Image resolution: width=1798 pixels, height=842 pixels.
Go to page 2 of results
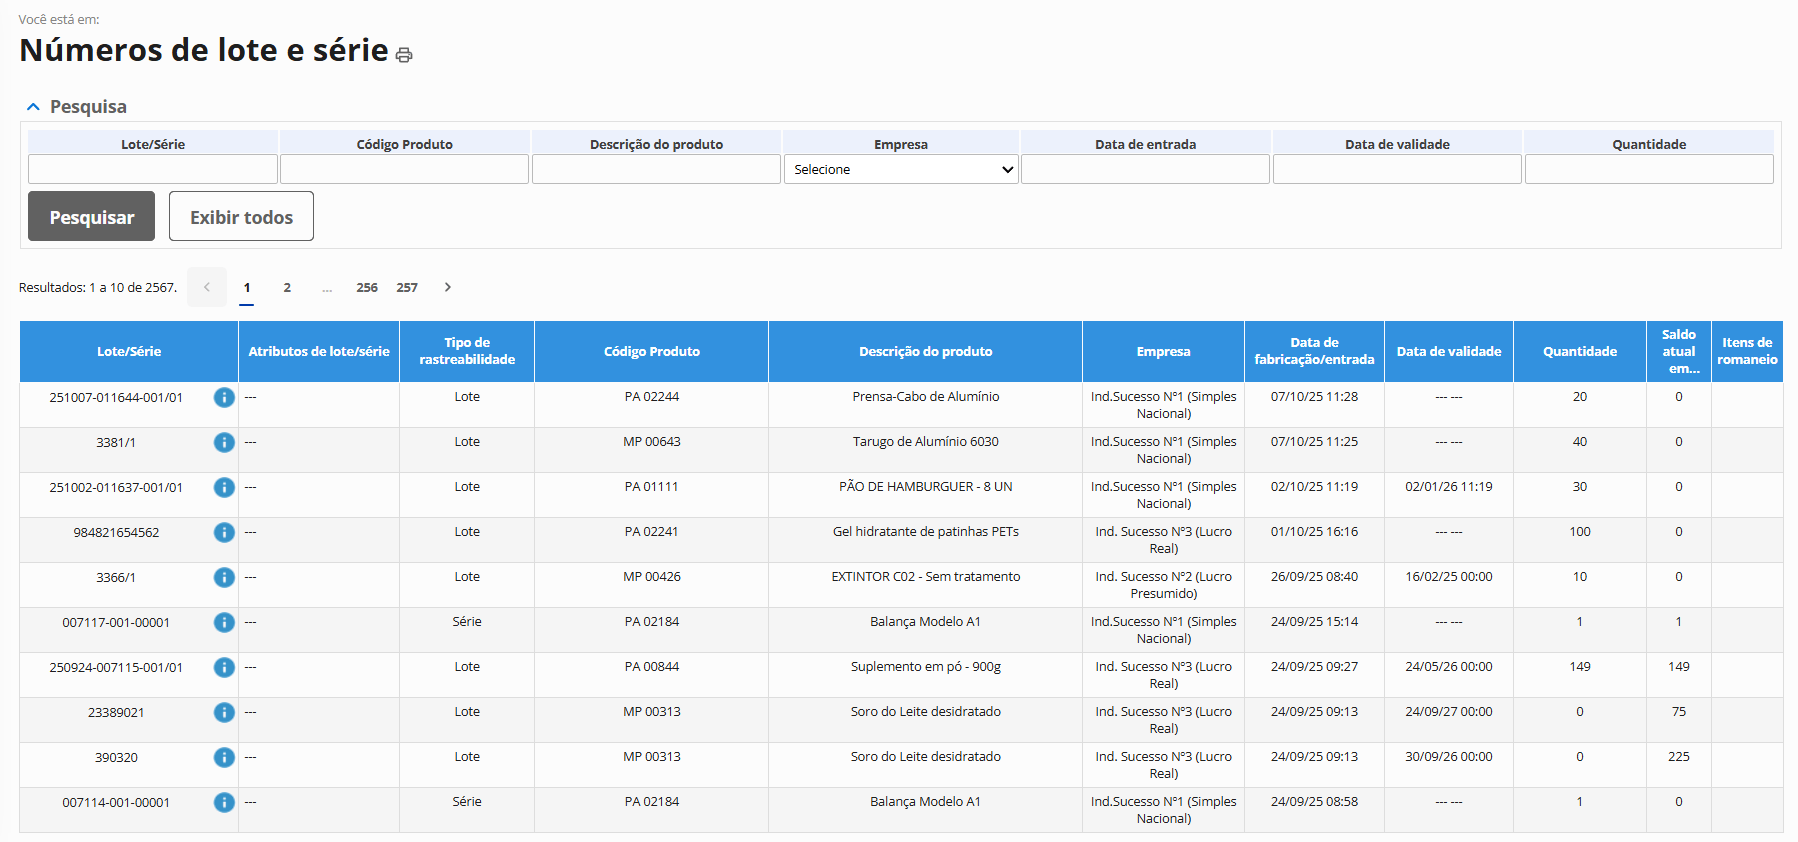pos(287,287)
